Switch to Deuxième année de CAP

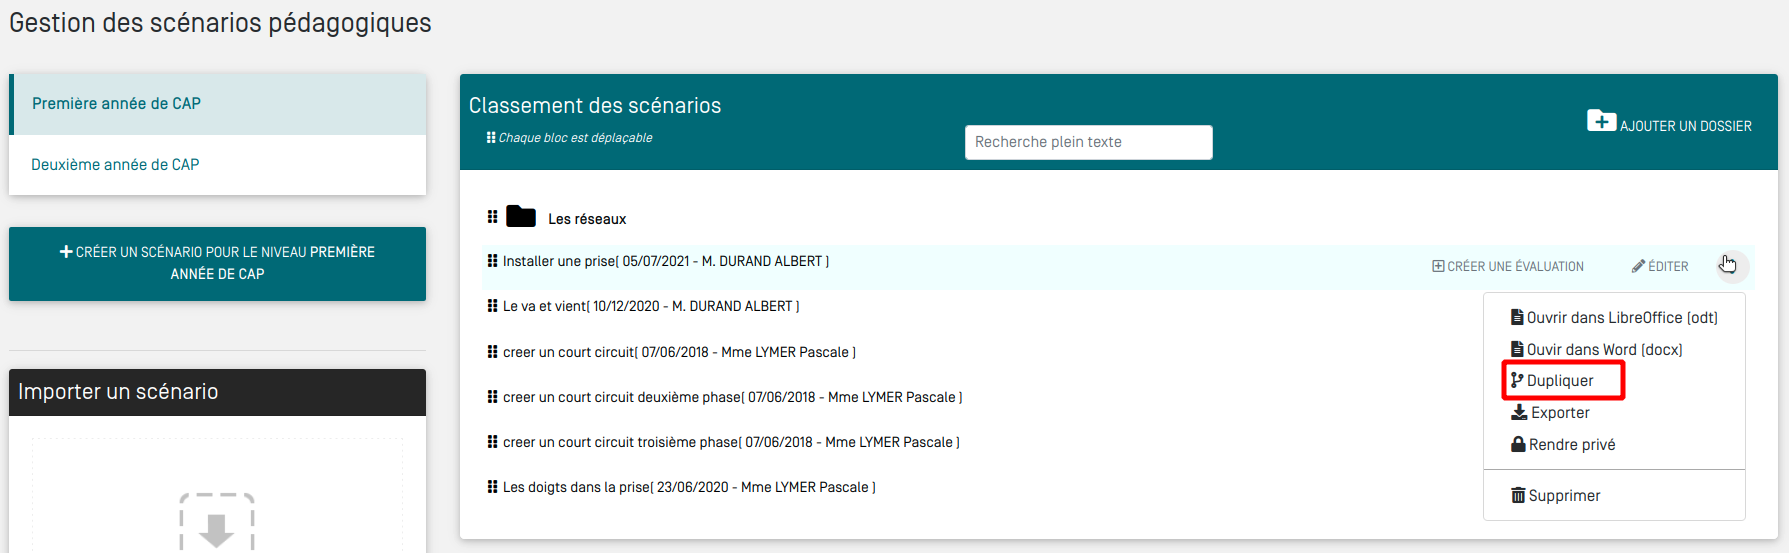pos(116,165)
